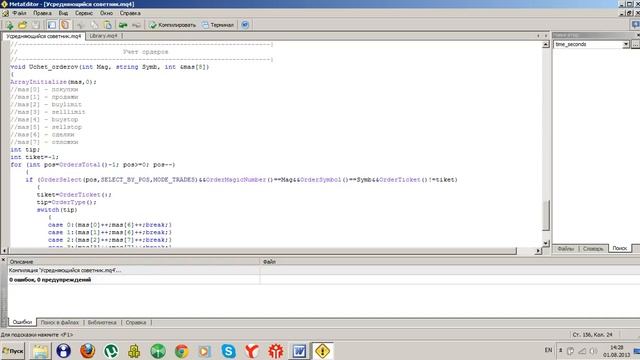Viewport: 640px width, 360px height.
Task: Click the horizontal scroll left arrow
Action: point(4,251)
